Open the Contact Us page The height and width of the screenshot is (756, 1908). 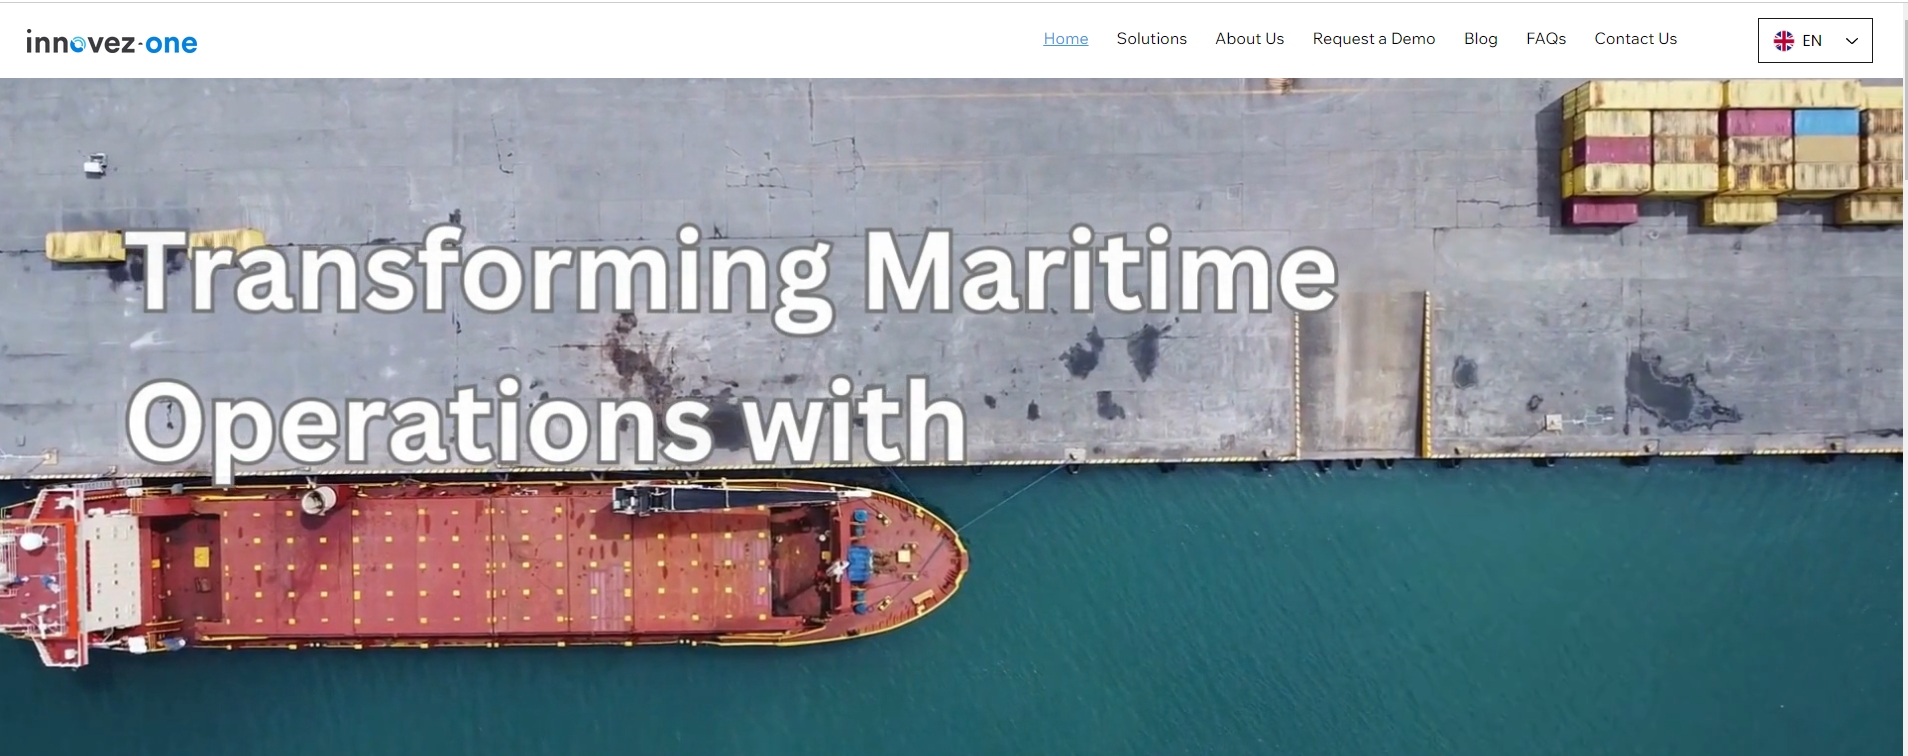1636,39
